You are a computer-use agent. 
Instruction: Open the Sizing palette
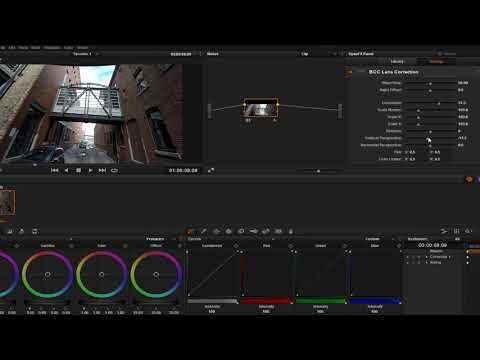[266, 231]
